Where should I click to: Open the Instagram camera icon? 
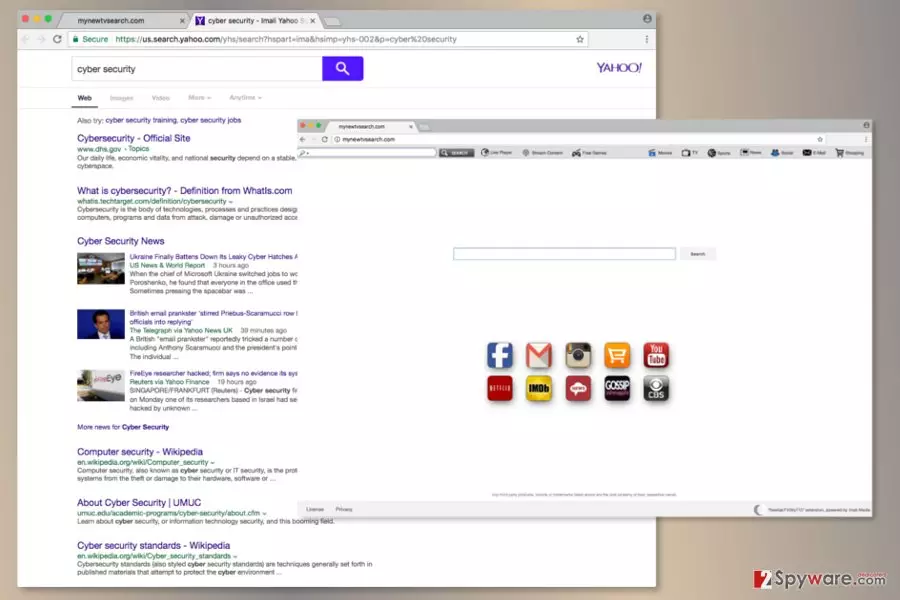[578, 355]
